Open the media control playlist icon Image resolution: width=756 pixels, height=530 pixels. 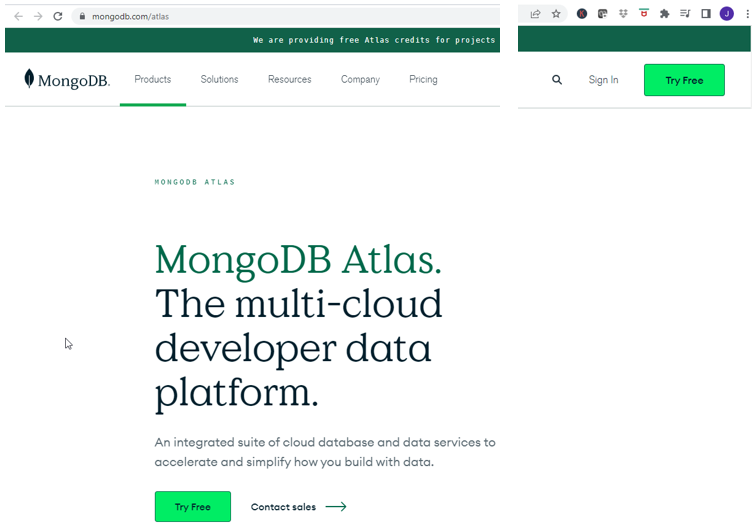(x=685, y=14)
